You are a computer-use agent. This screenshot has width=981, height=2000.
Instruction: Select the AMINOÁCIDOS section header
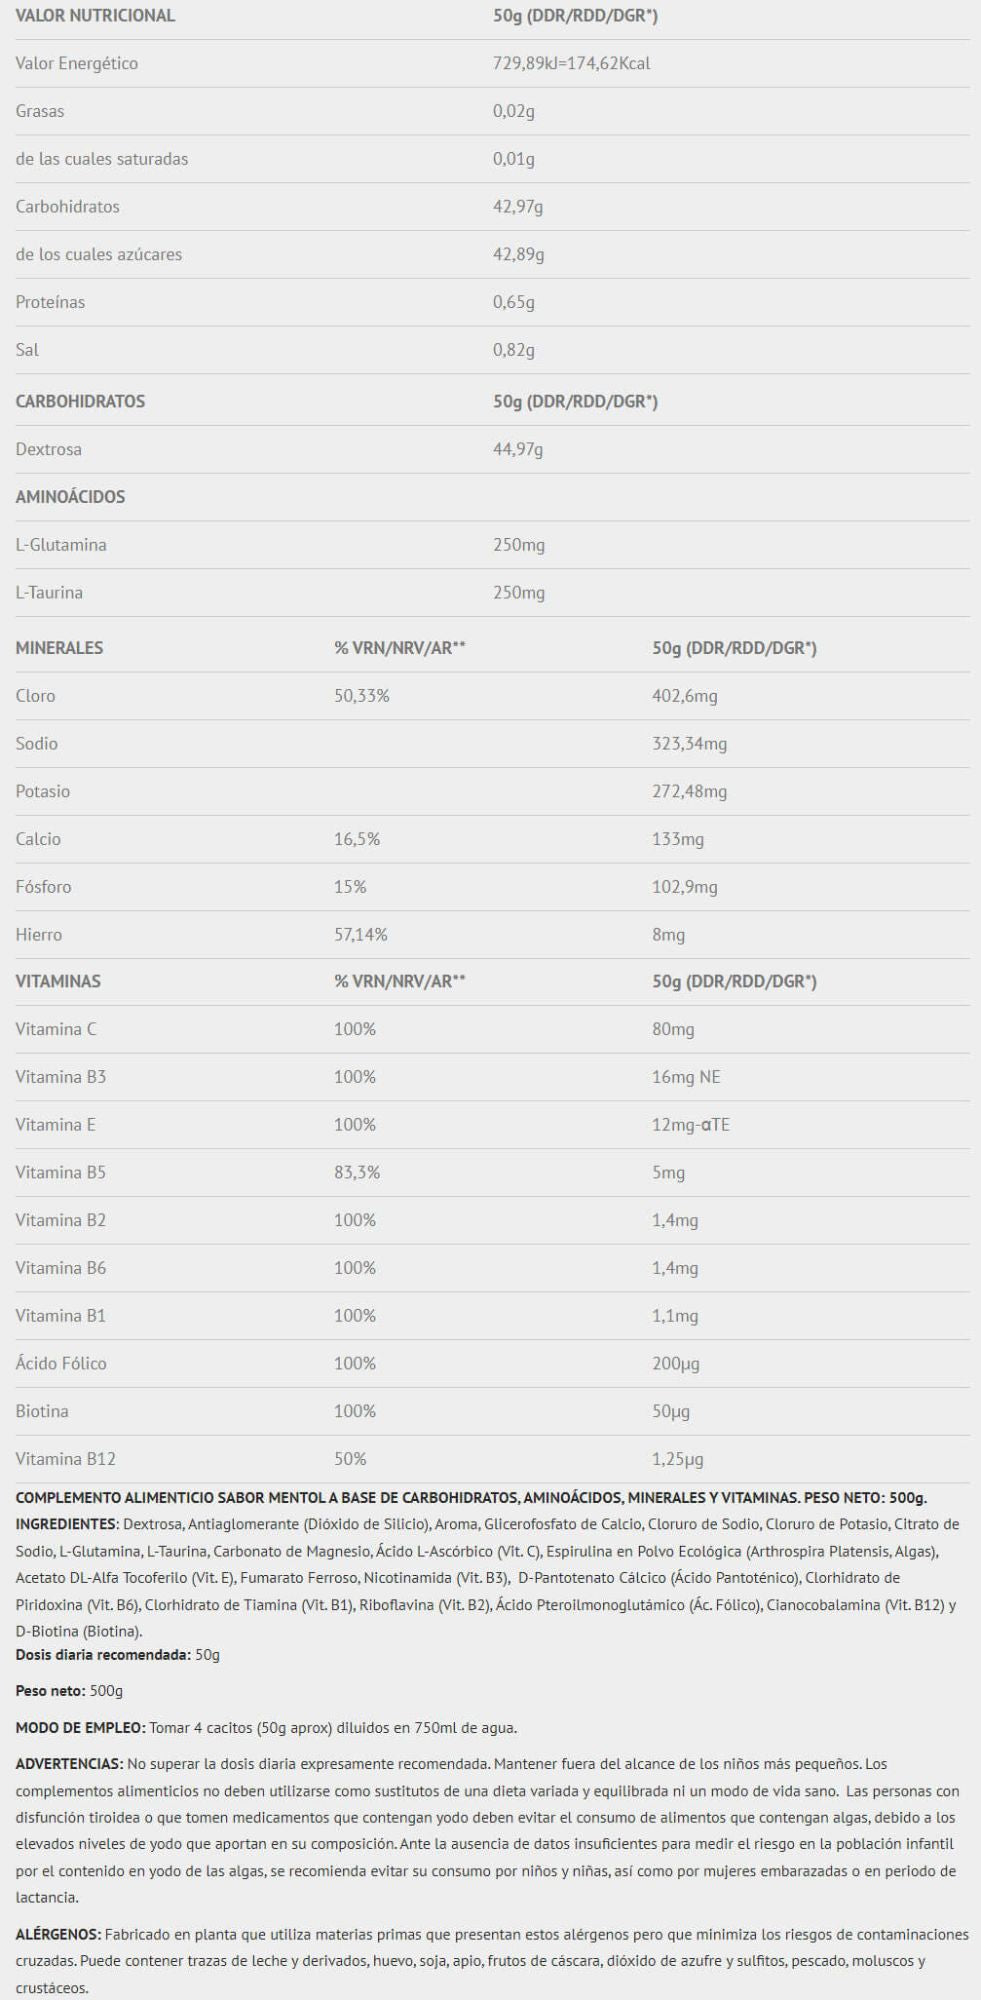pyautogui.click(x=70, y=497)
